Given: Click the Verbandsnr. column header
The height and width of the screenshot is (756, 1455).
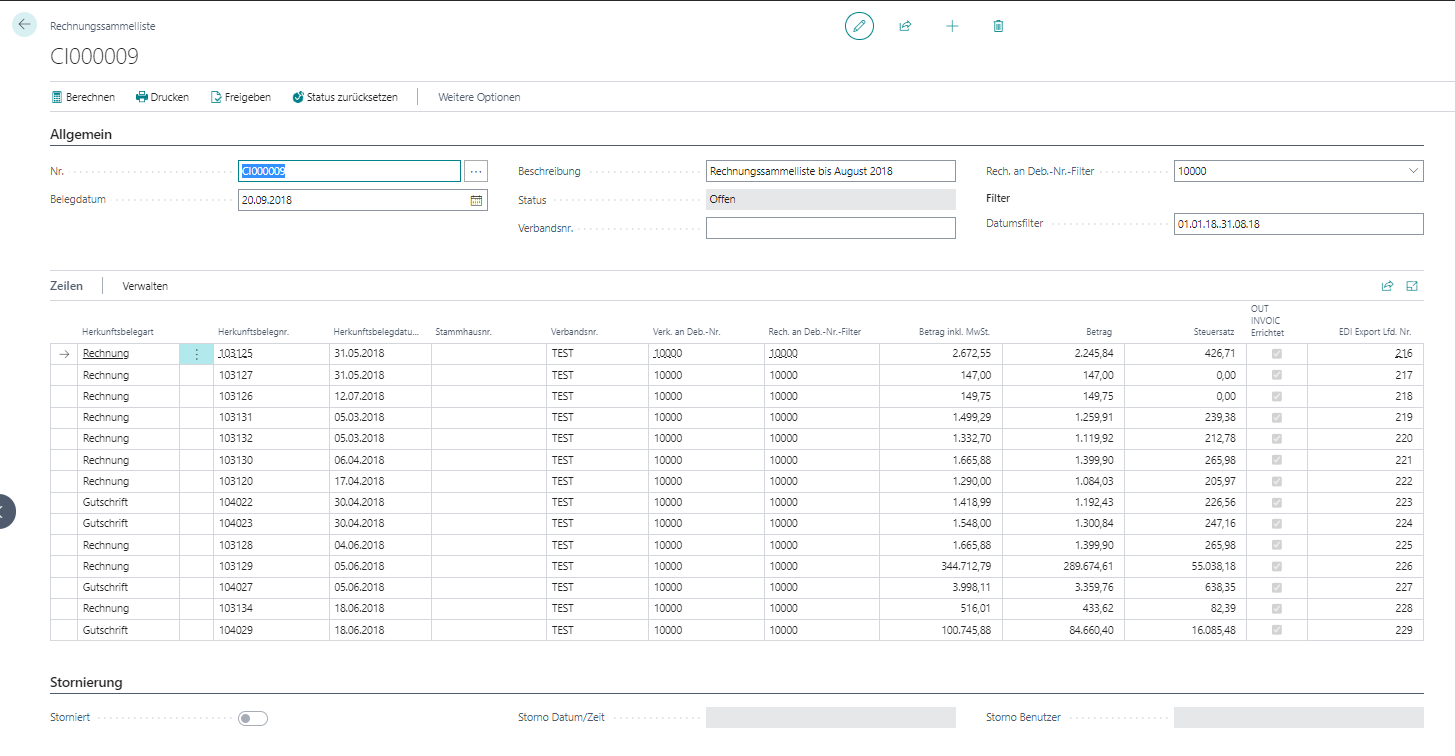Looking at the screenshot, I should click(x=574, y=332).
